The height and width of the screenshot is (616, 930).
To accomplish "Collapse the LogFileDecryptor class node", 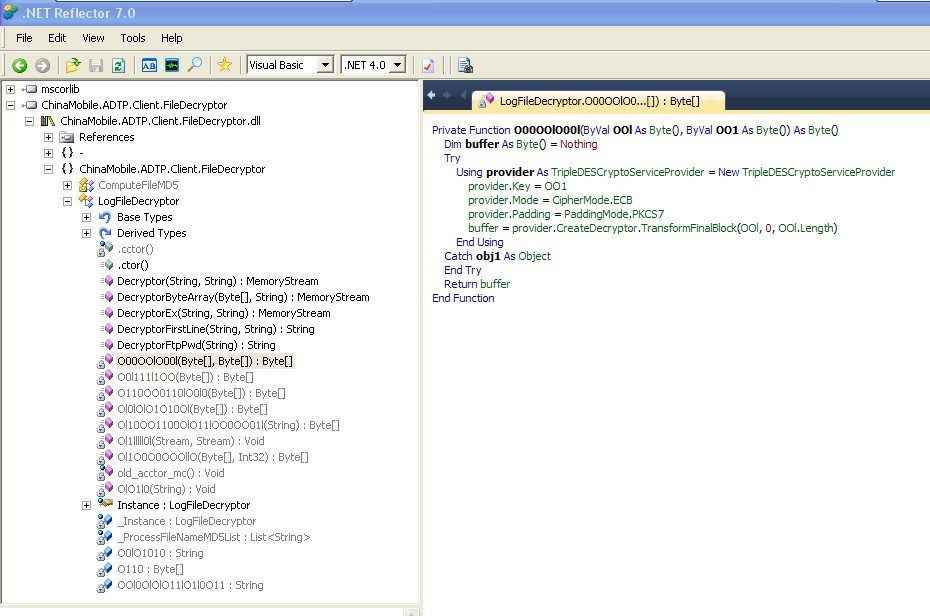I will click(67, 201).
